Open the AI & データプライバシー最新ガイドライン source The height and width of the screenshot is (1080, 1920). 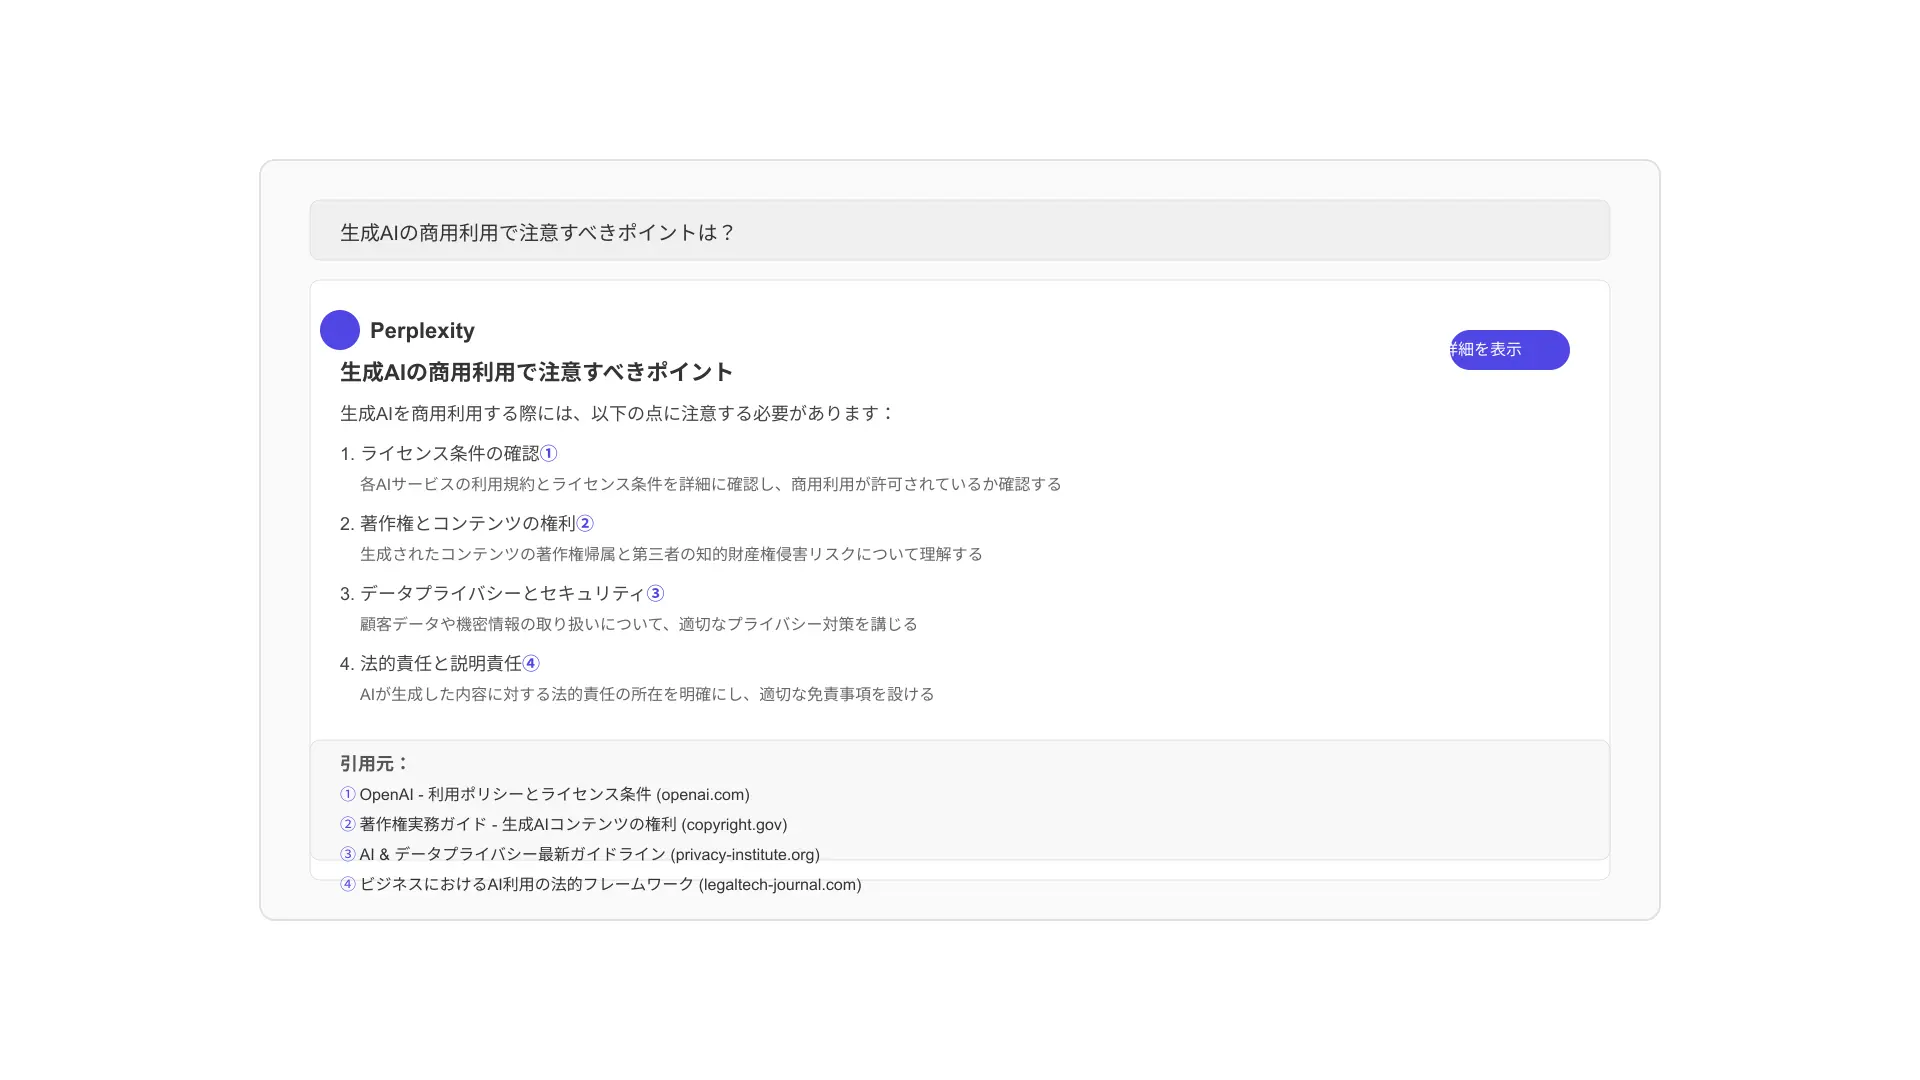(589, 855)
